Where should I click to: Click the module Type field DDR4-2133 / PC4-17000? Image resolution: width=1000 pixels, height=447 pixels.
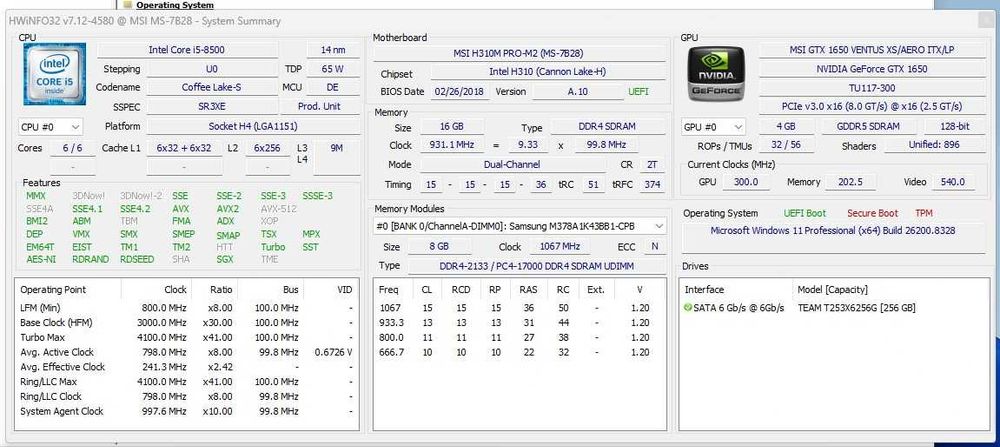click(x=536, y=265)
